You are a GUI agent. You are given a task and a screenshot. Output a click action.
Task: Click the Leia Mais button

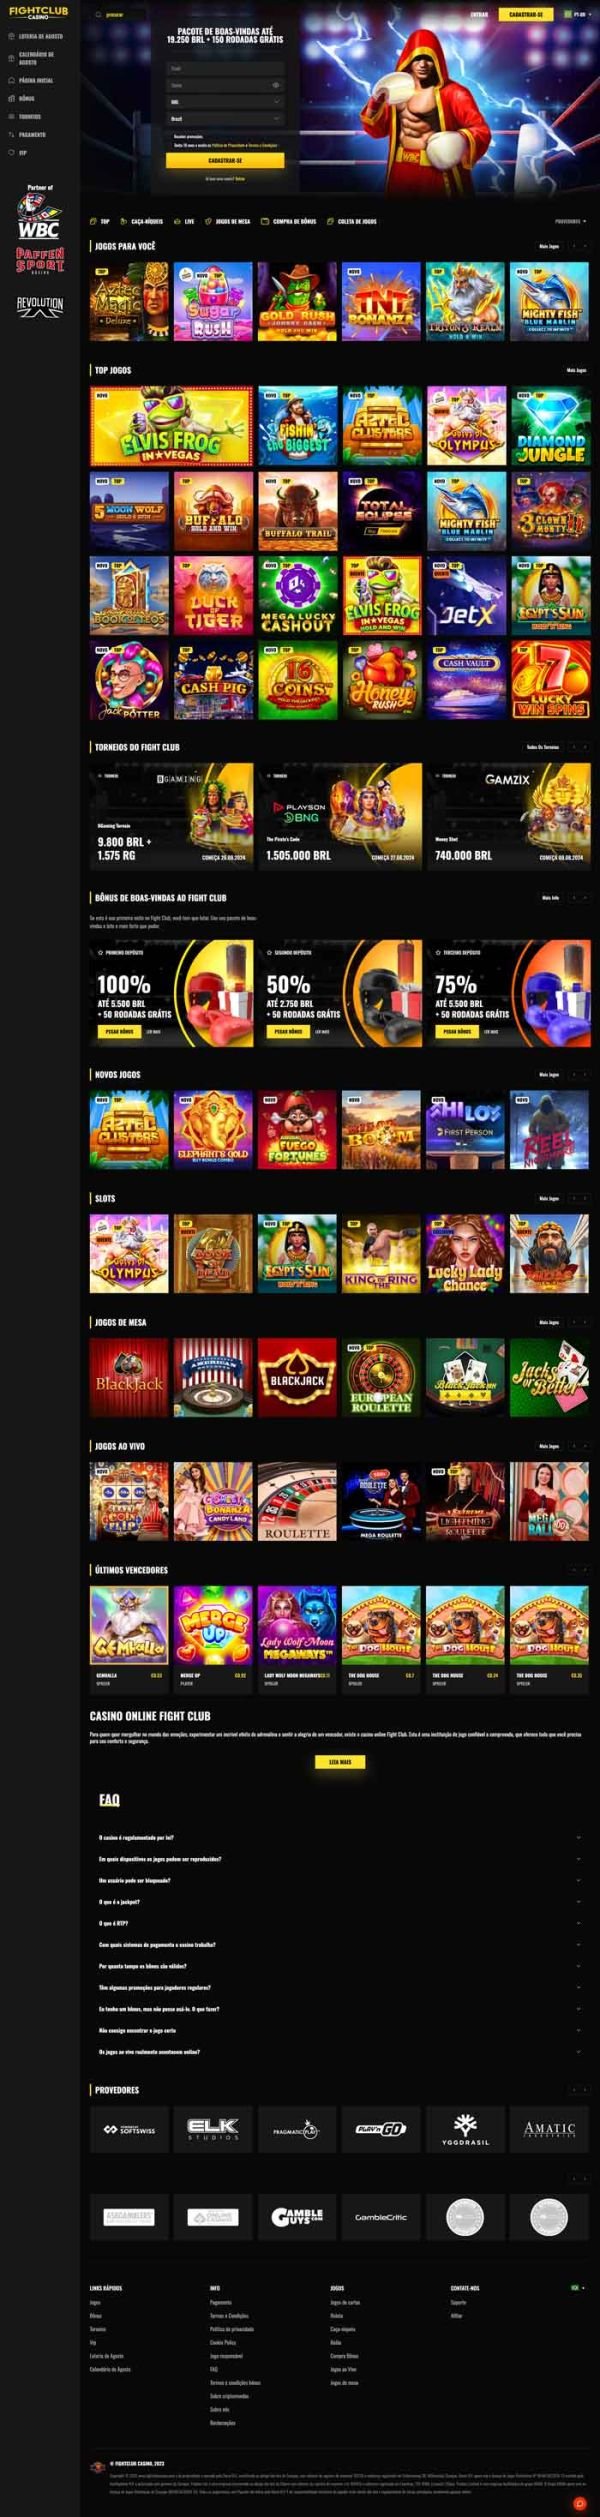340,1761
